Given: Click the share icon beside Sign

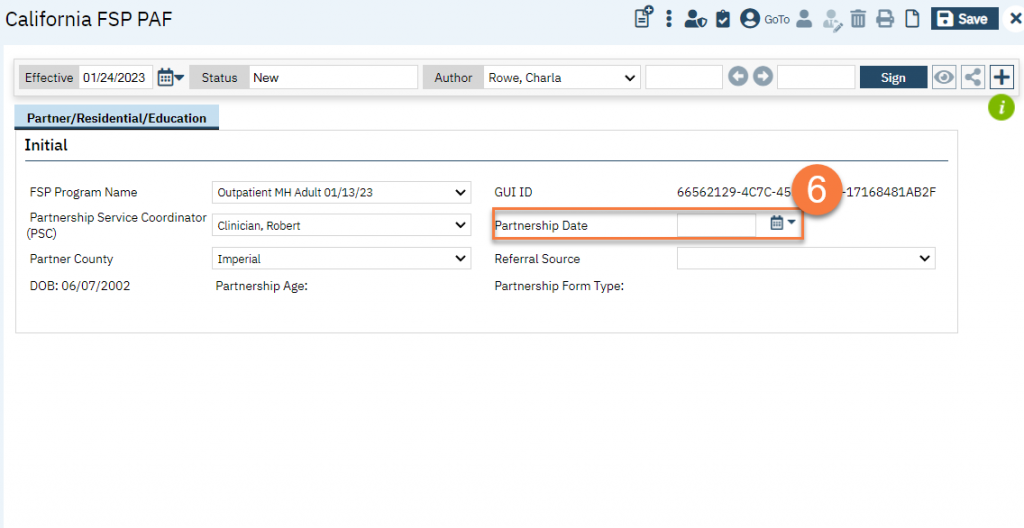Looking at the screenshot, I should (x=972, y=78).
